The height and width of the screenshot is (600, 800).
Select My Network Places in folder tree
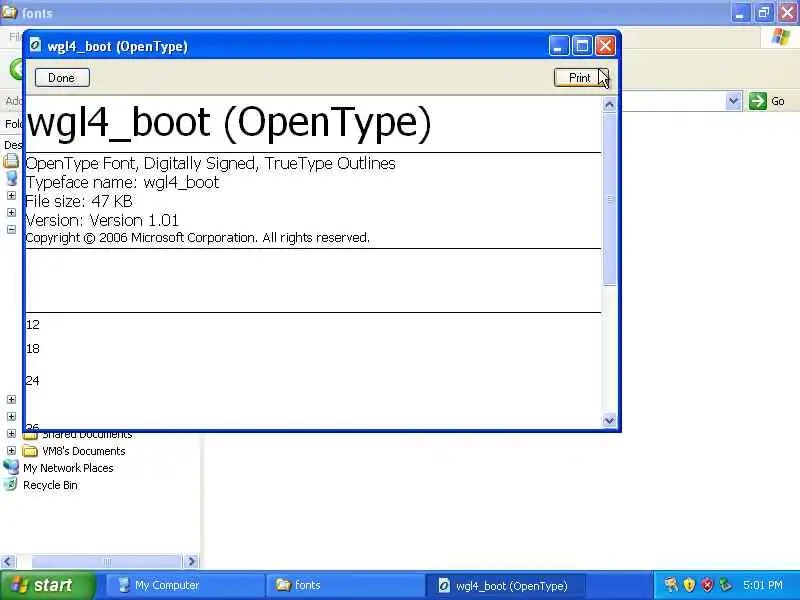68,468
